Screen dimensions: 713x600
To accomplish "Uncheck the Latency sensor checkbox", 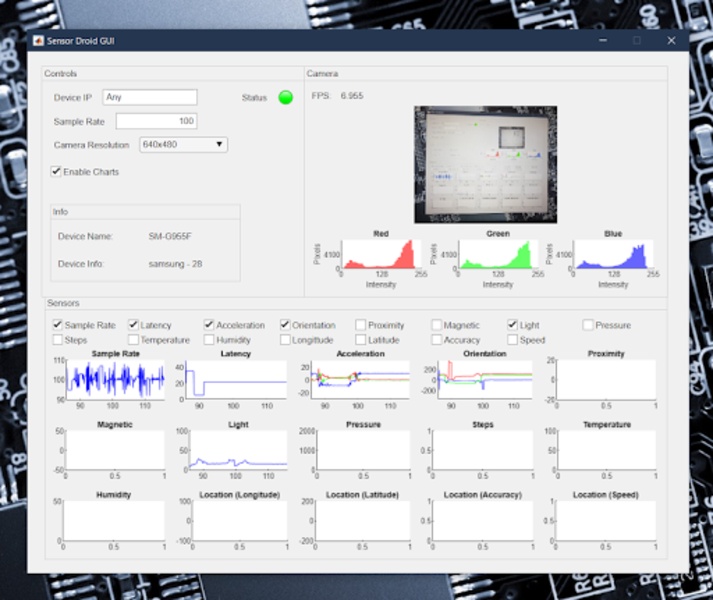I will pos(133,325).
